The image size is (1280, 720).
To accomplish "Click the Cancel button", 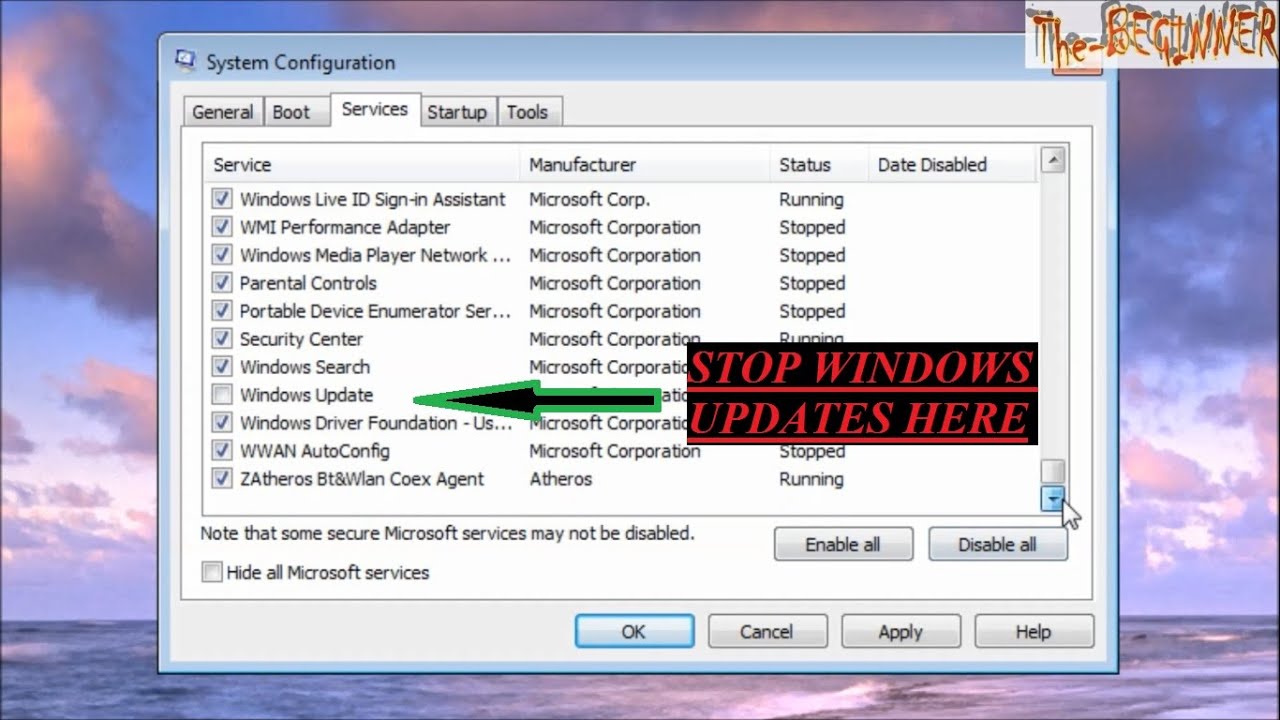I will click(767, 631).
